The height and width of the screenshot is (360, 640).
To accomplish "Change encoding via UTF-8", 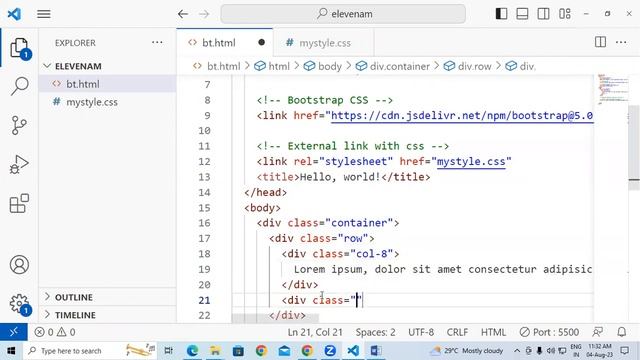I will (x=421, y=332).
